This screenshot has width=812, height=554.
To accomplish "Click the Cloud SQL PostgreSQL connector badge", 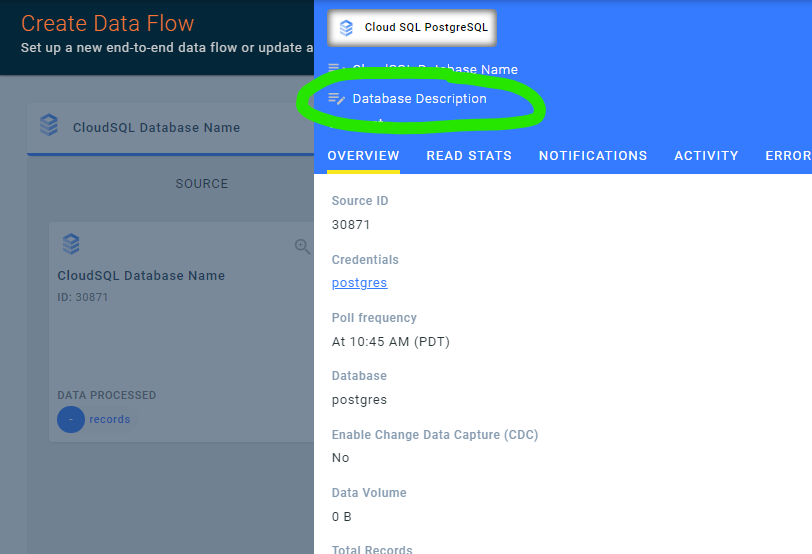I will coord(412,27).
